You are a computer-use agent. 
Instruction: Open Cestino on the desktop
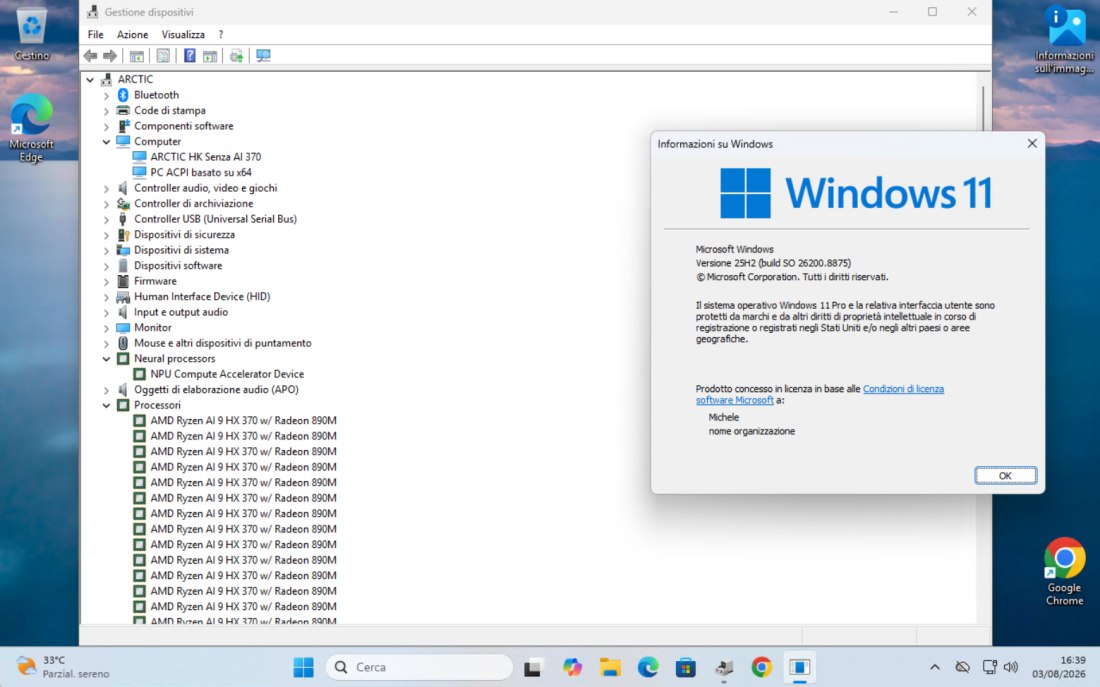(x=32, y=34)
